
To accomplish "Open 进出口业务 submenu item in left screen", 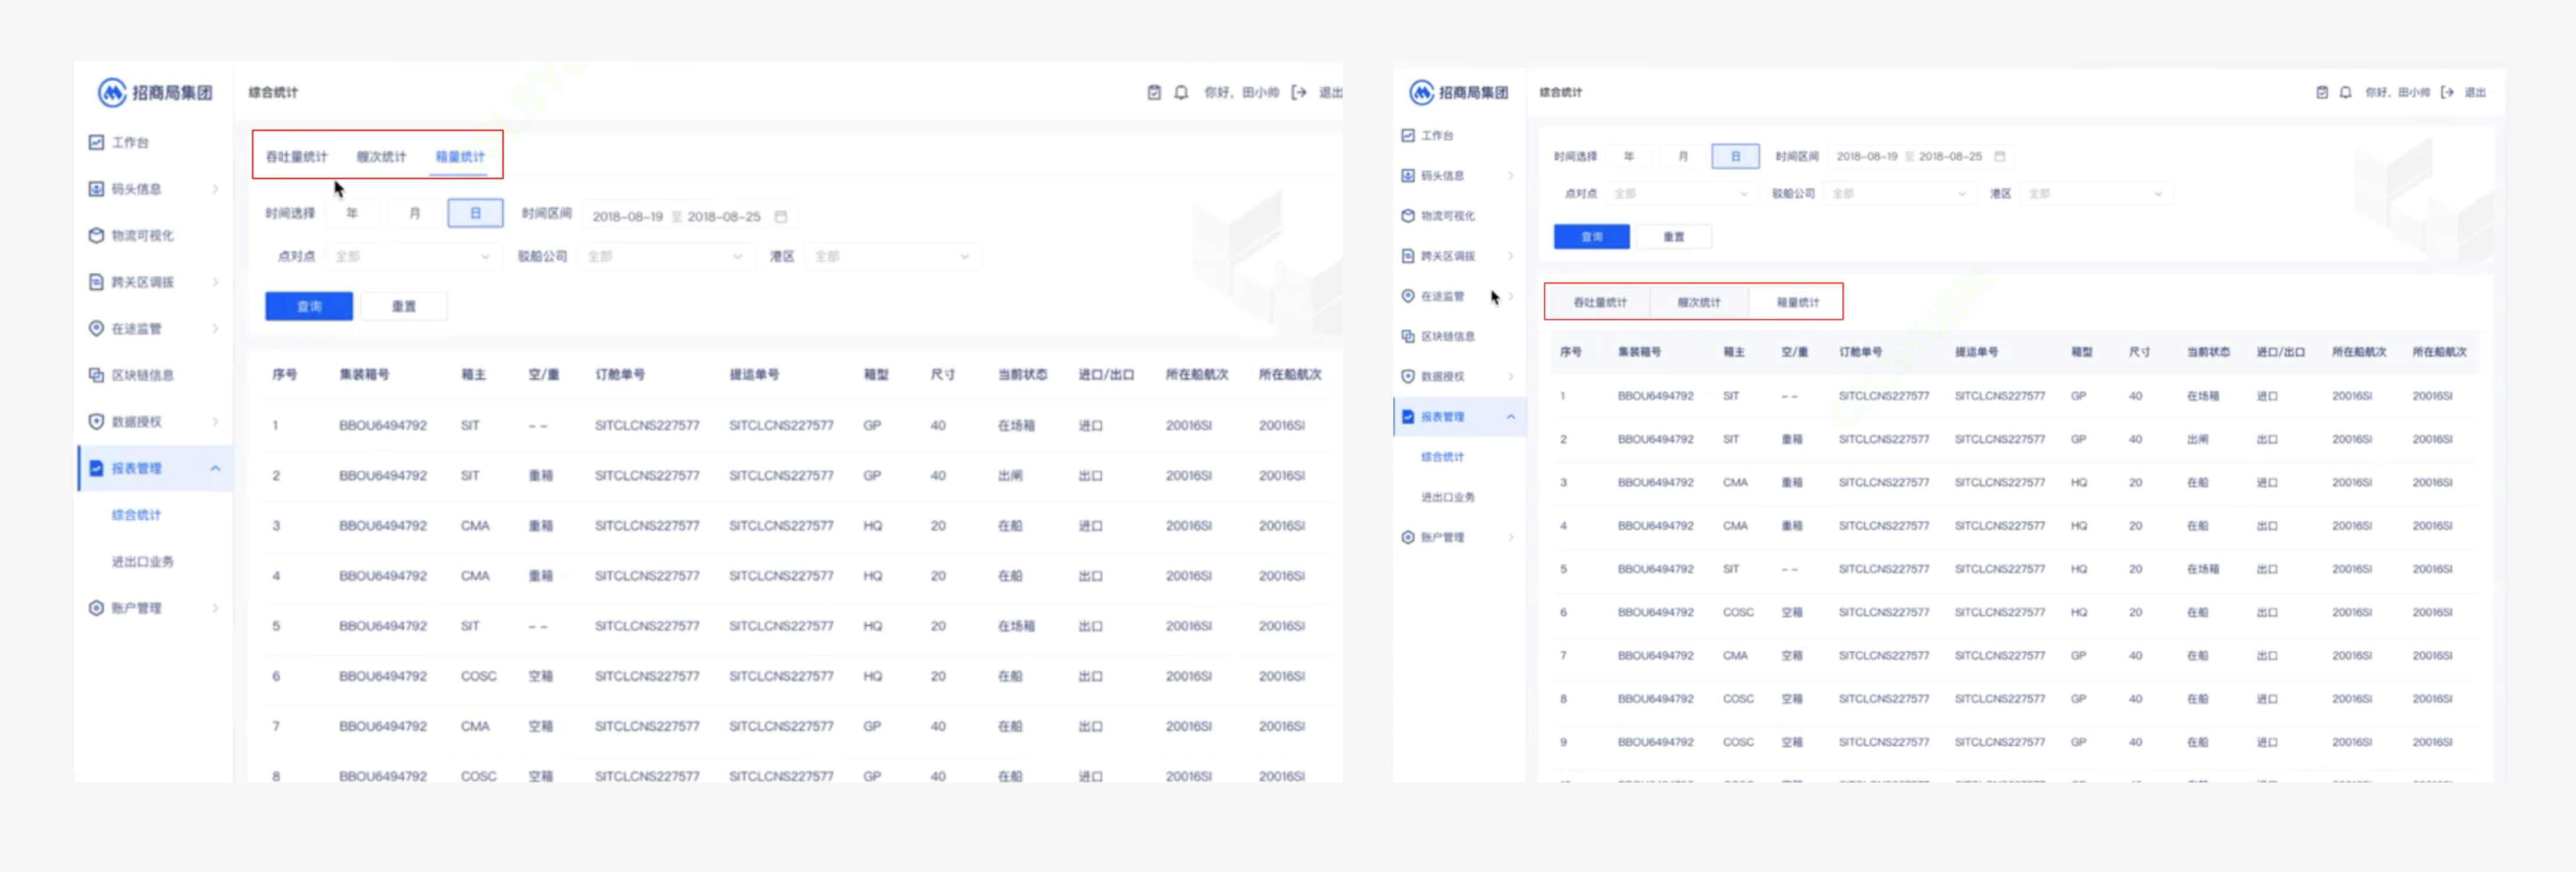I will pos(142,561).
